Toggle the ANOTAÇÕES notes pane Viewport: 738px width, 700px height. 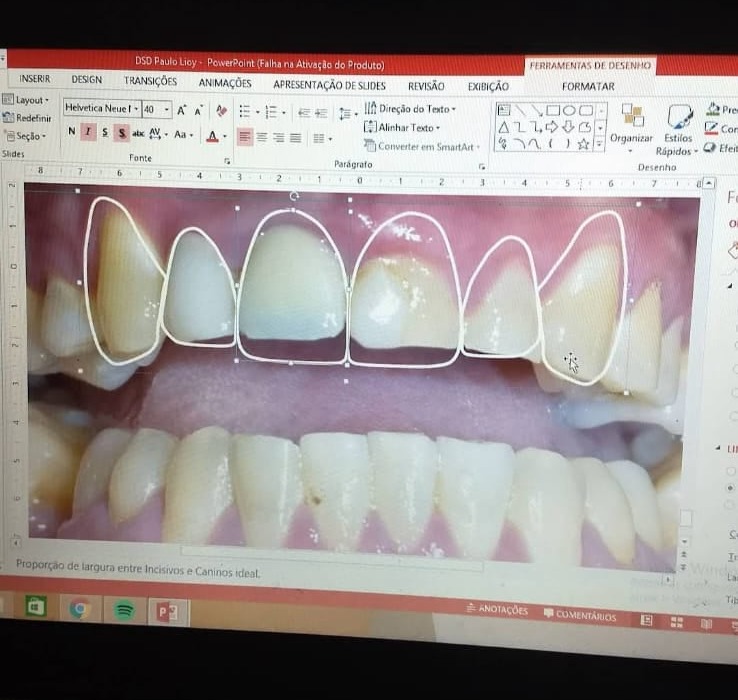(x=497, y=609)
